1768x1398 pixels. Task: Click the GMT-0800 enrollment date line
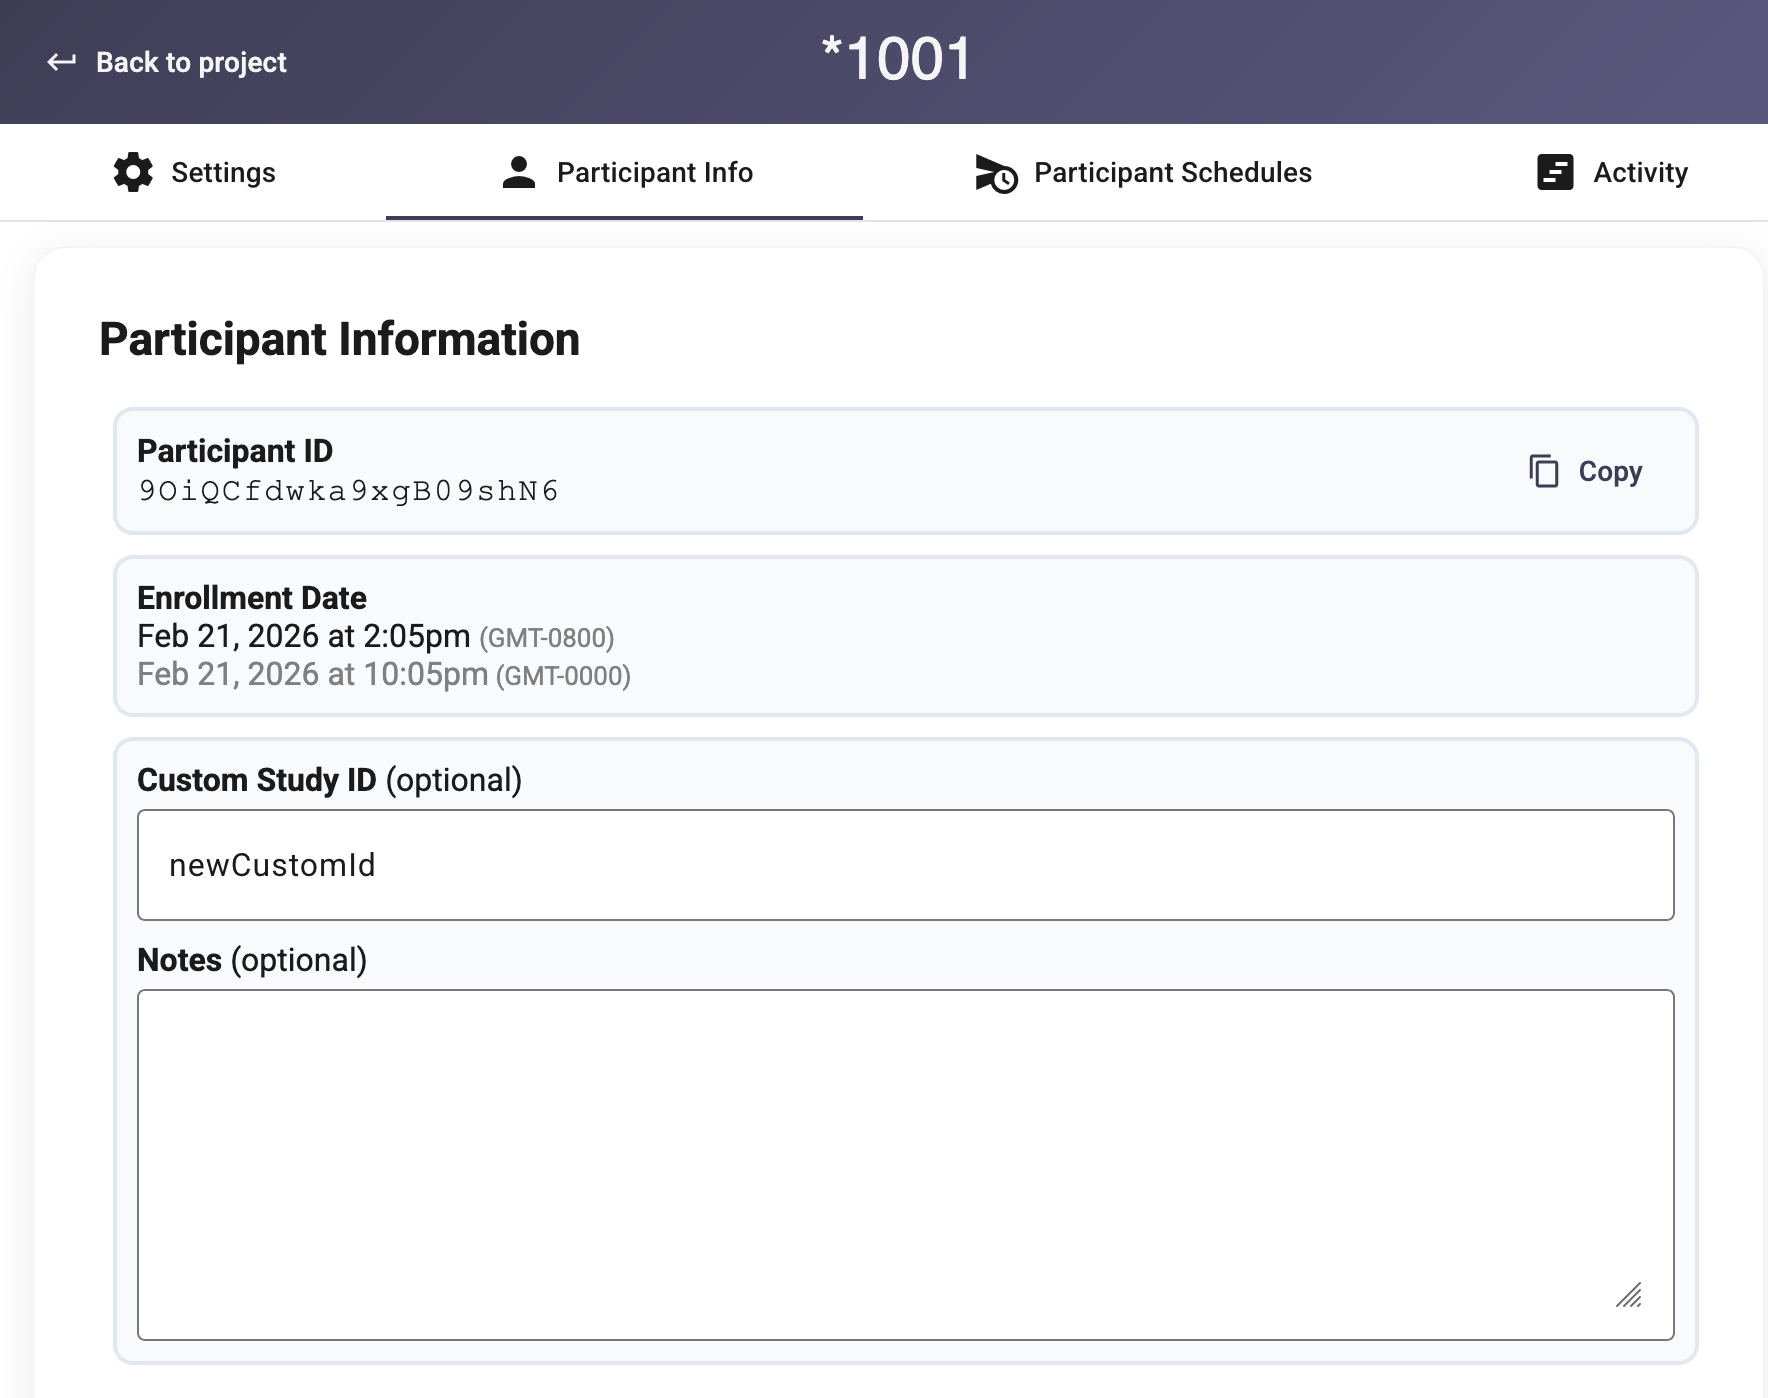[375, 637]
